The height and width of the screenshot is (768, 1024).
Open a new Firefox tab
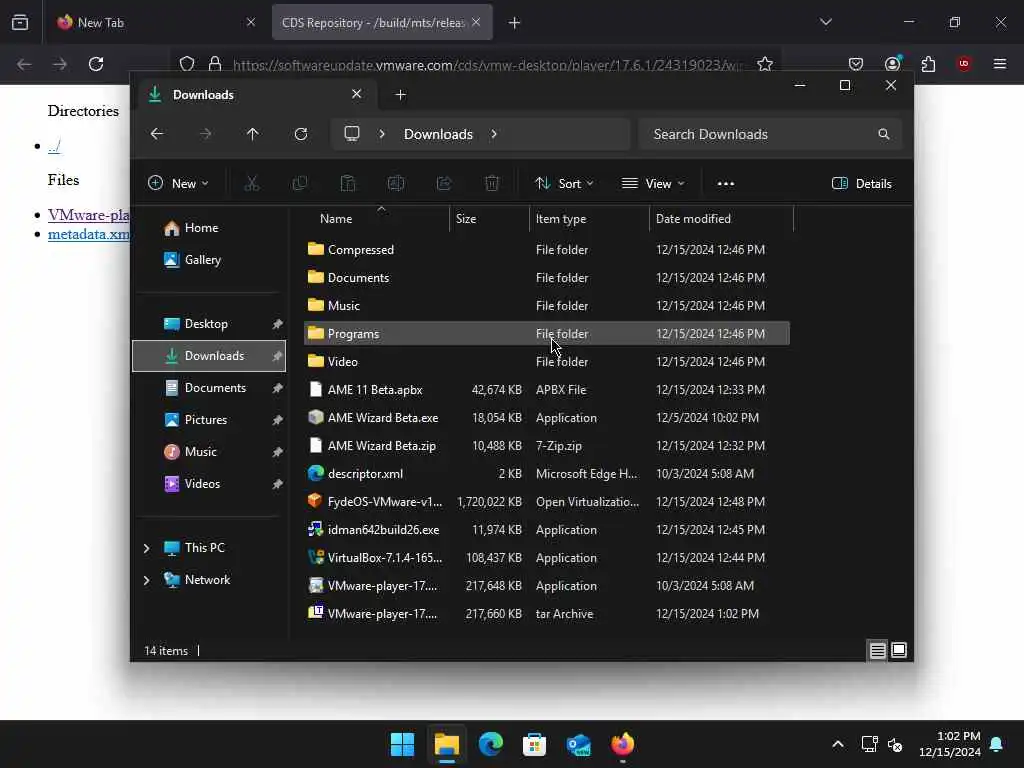pos(515,23)
